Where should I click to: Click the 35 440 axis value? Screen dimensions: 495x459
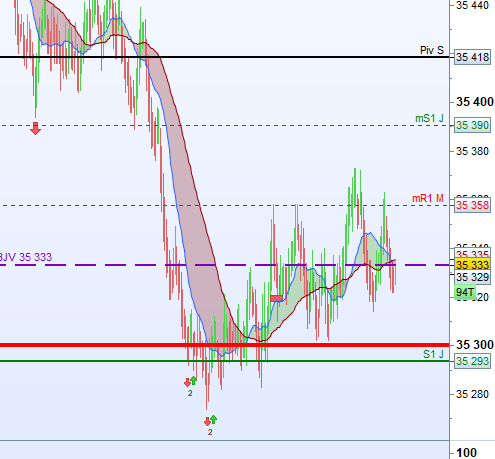(472, 5)
